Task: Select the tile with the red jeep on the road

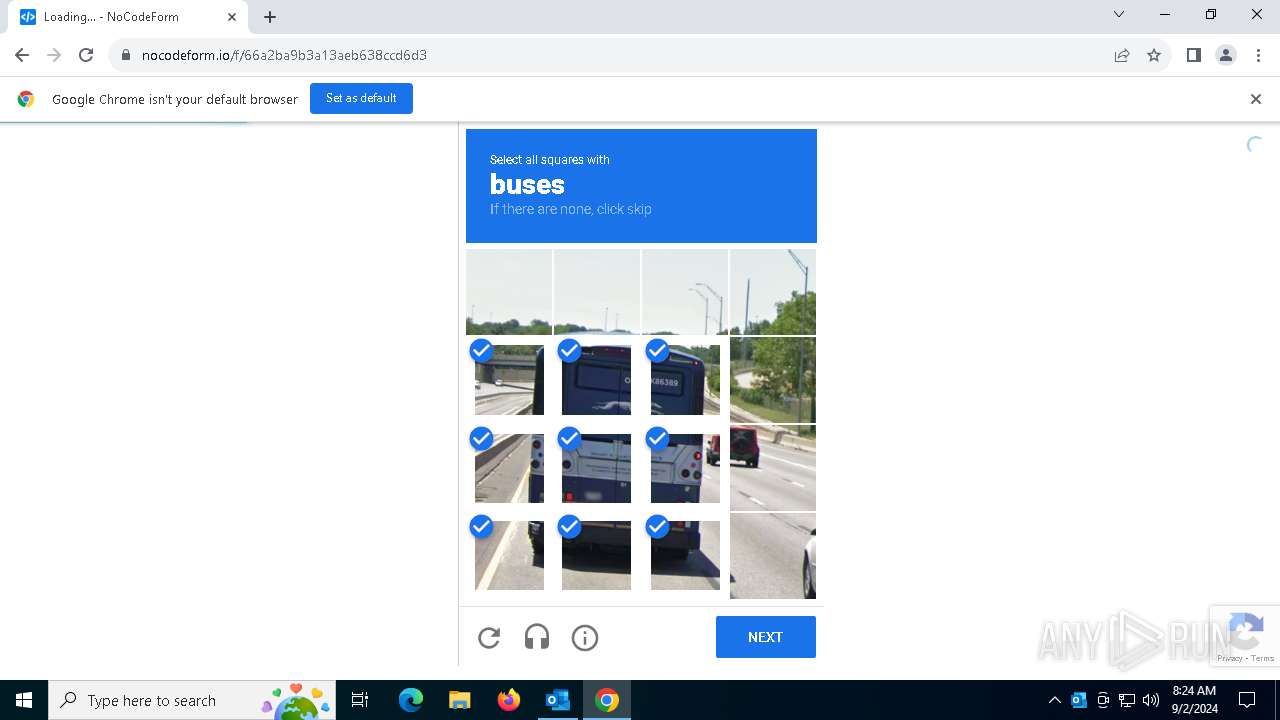Action: [773, 468]
